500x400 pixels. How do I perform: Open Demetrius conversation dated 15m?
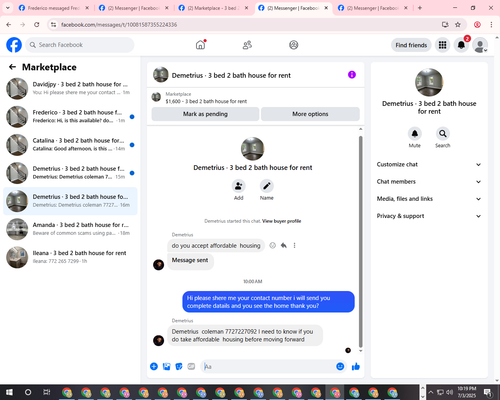click(x=70, y=173)
